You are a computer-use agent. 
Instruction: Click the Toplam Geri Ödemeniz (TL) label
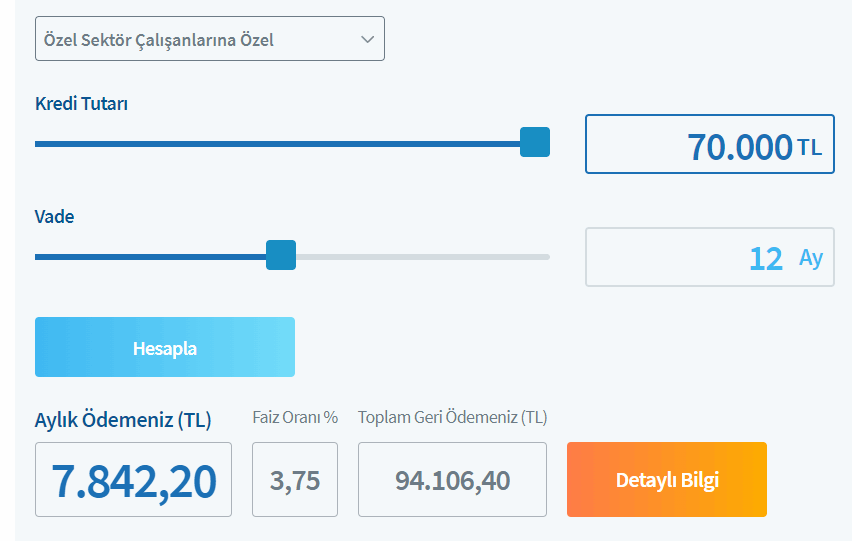pyautogui.click(x=452, y=417)
